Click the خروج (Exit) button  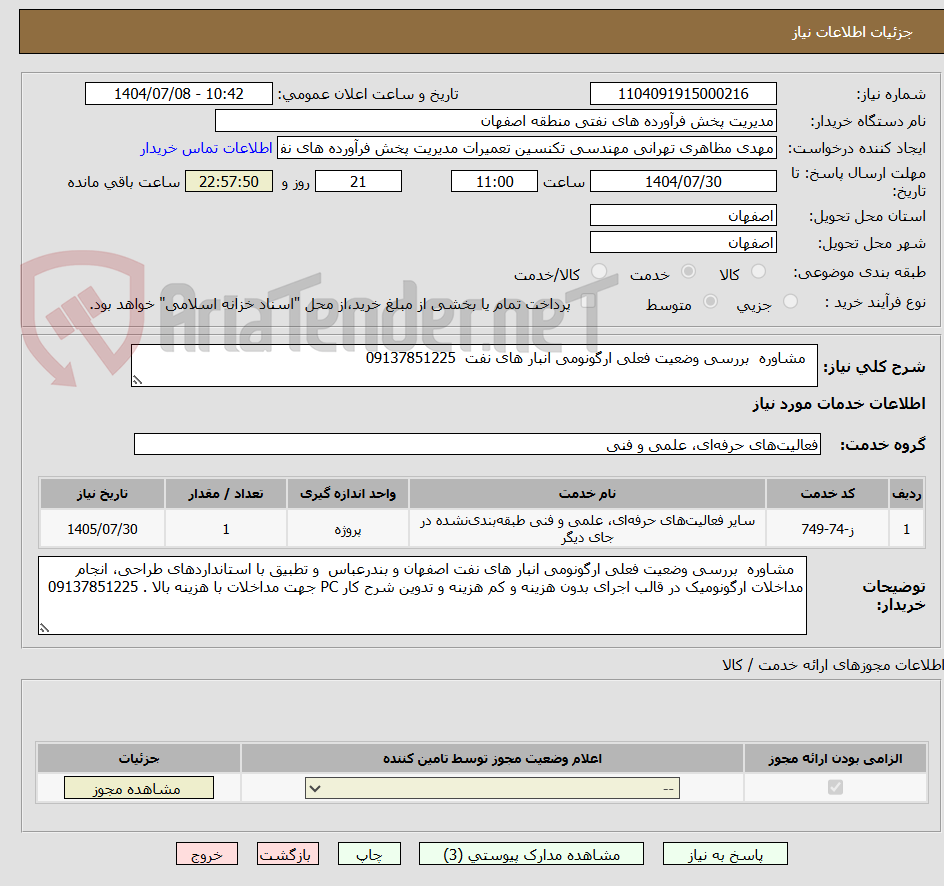pos(206,853)
